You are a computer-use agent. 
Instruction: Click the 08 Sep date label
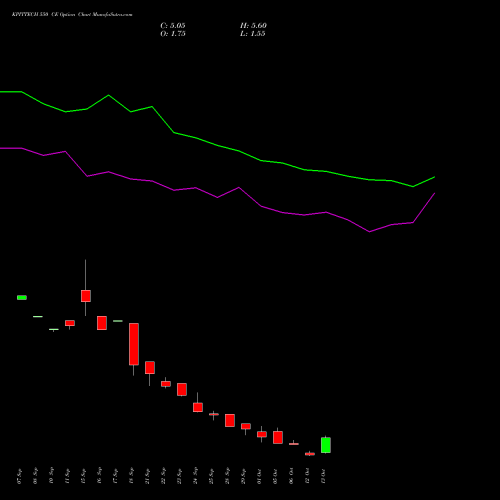tap(35, 476)
